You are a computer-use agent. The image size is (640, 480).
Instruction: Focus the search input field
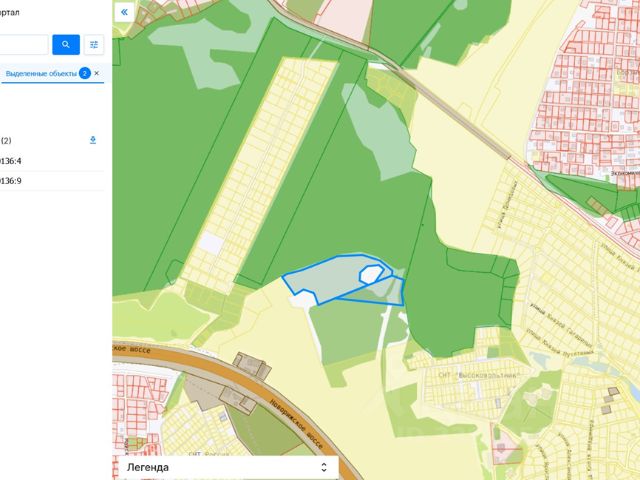[x=24, y=44]
